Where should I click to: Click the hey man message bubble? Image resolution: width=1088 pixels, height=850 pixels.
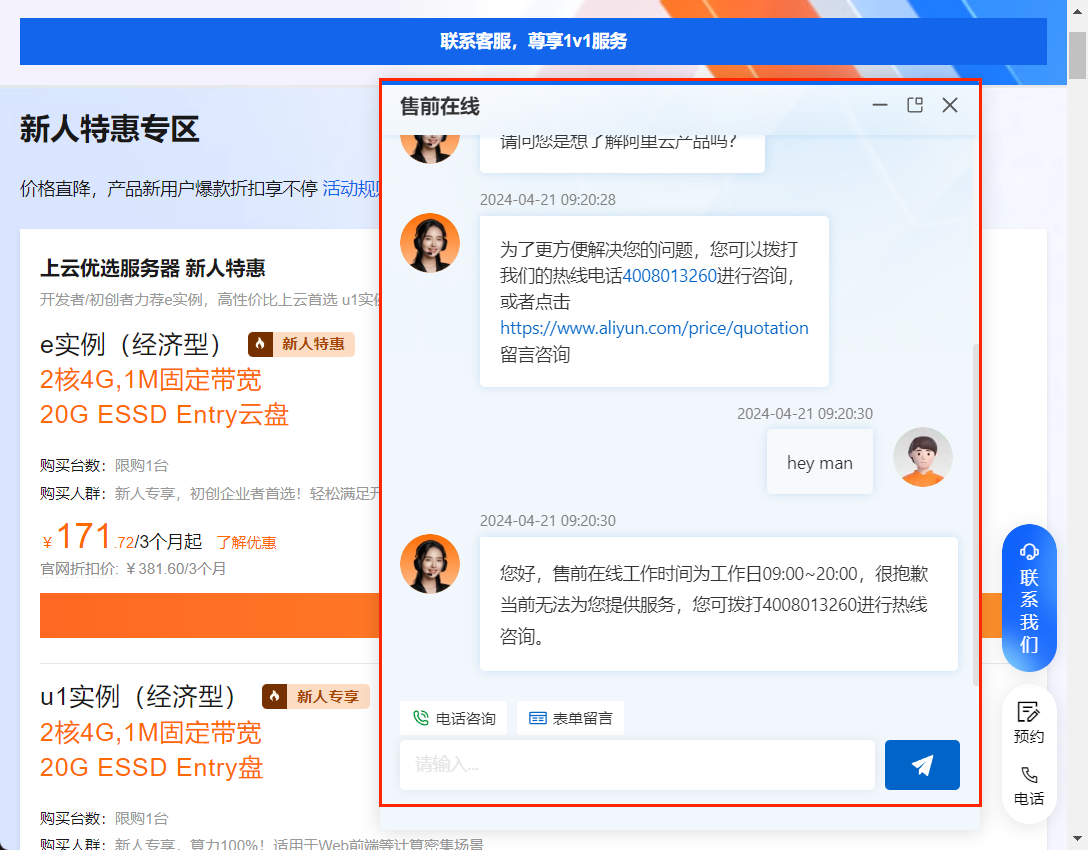click(x=819, y=462)
